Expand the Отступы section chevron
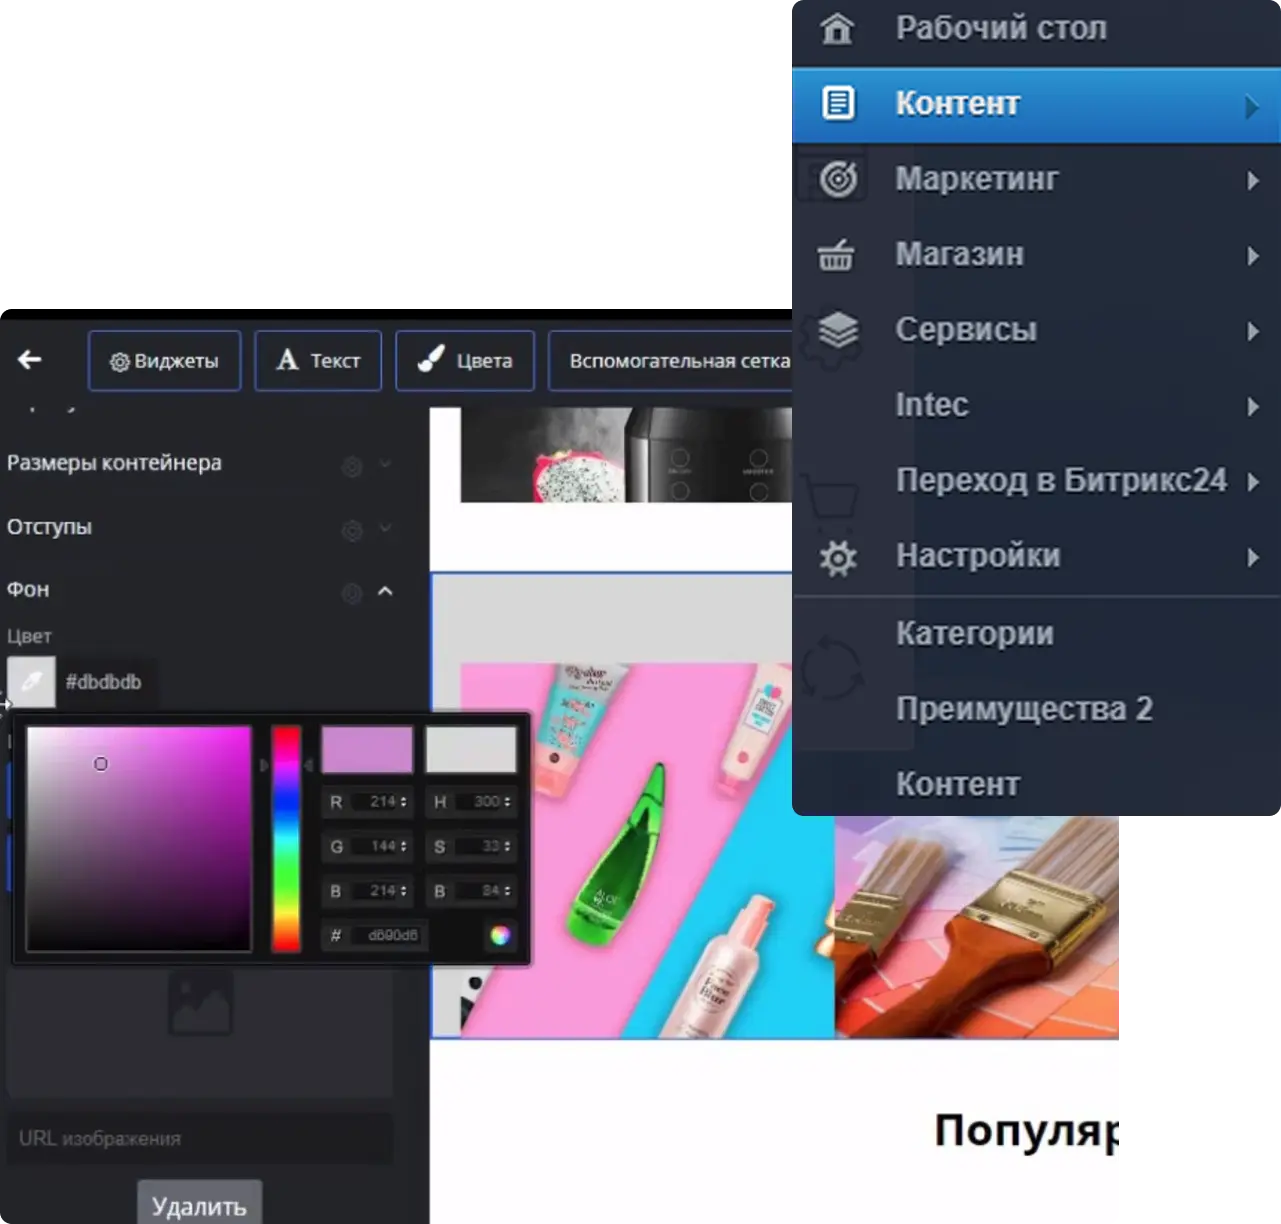The height and width of the screenshot is (1224, 1281). [385, 528]
